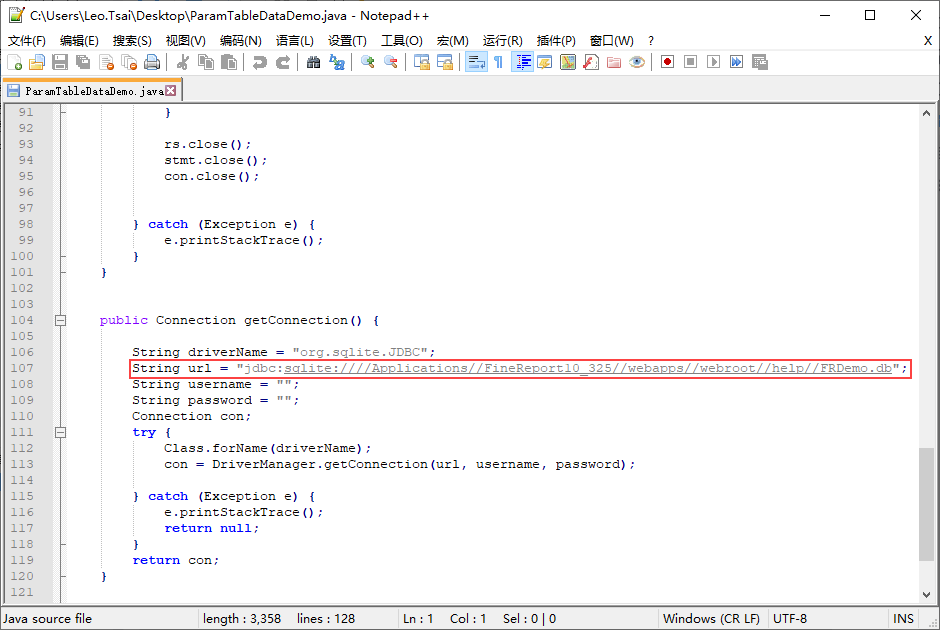This screenshot has width=940, height=630.
Task: Open a file using the folder icon
Action: tap(37, 62)
